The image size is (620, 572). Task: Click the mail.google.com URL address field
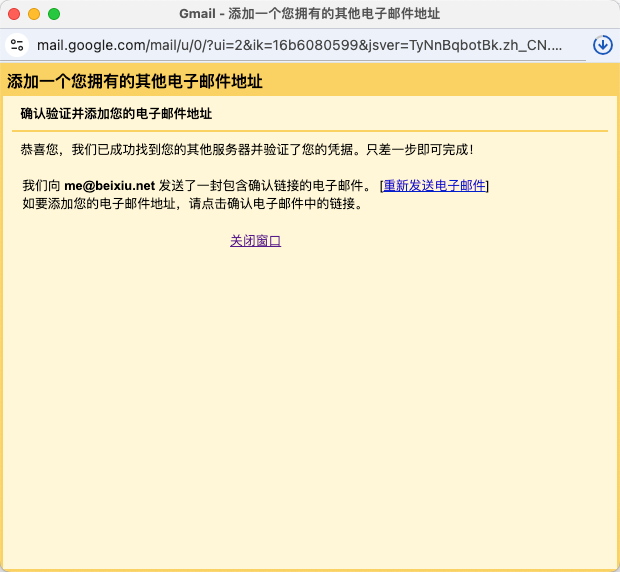click(300, 45)
